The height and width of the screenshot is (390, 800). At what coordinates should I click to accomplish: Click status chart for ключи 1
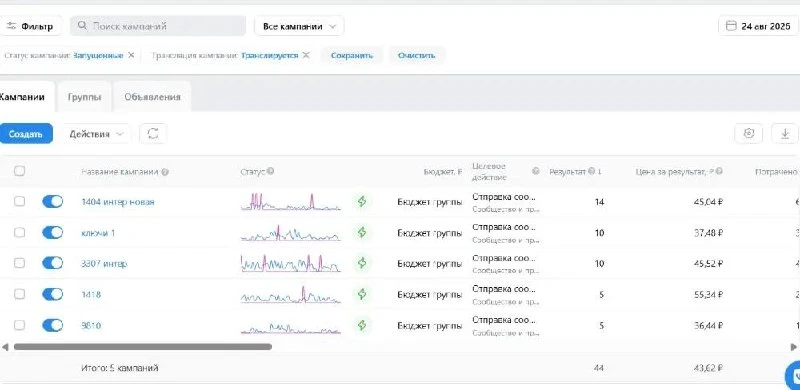tap(291, 233)
